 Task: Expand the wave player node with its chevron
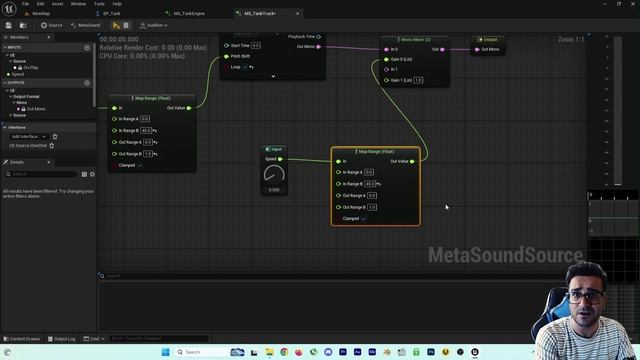click(x=273, y=76)
